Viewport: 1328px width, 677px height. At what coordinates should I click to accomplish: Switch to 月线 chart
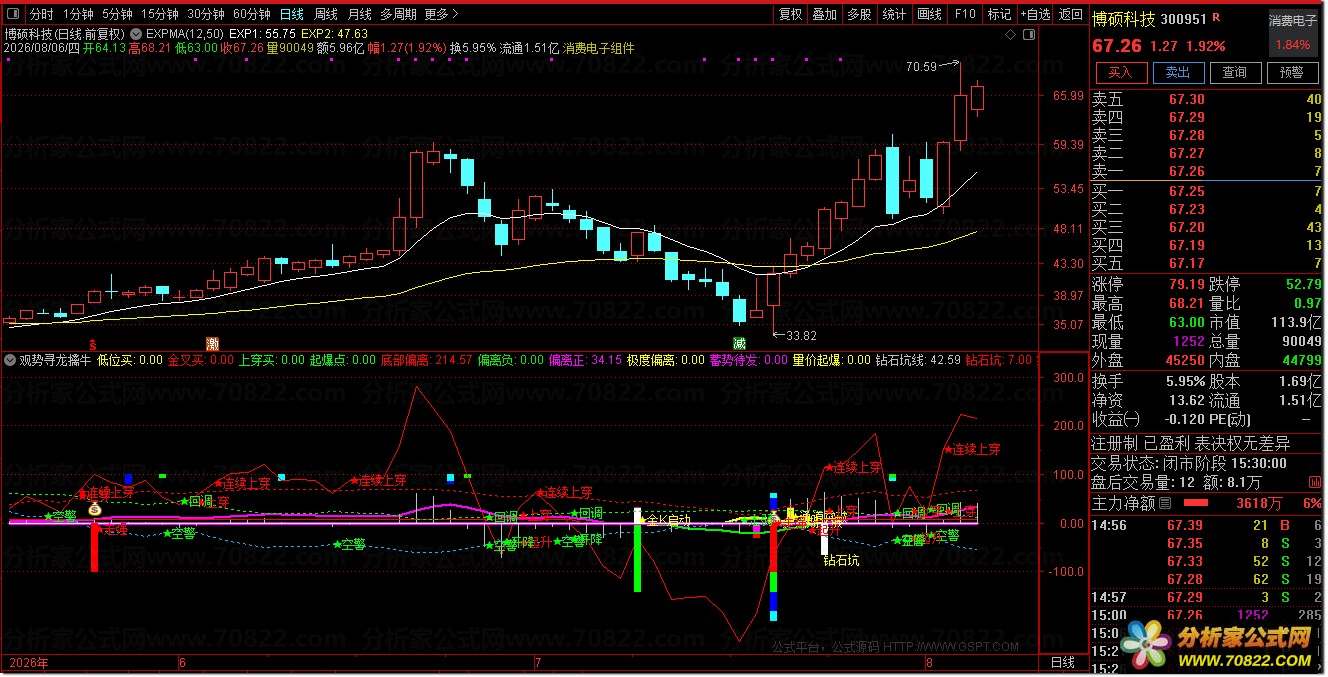[360, 14]
